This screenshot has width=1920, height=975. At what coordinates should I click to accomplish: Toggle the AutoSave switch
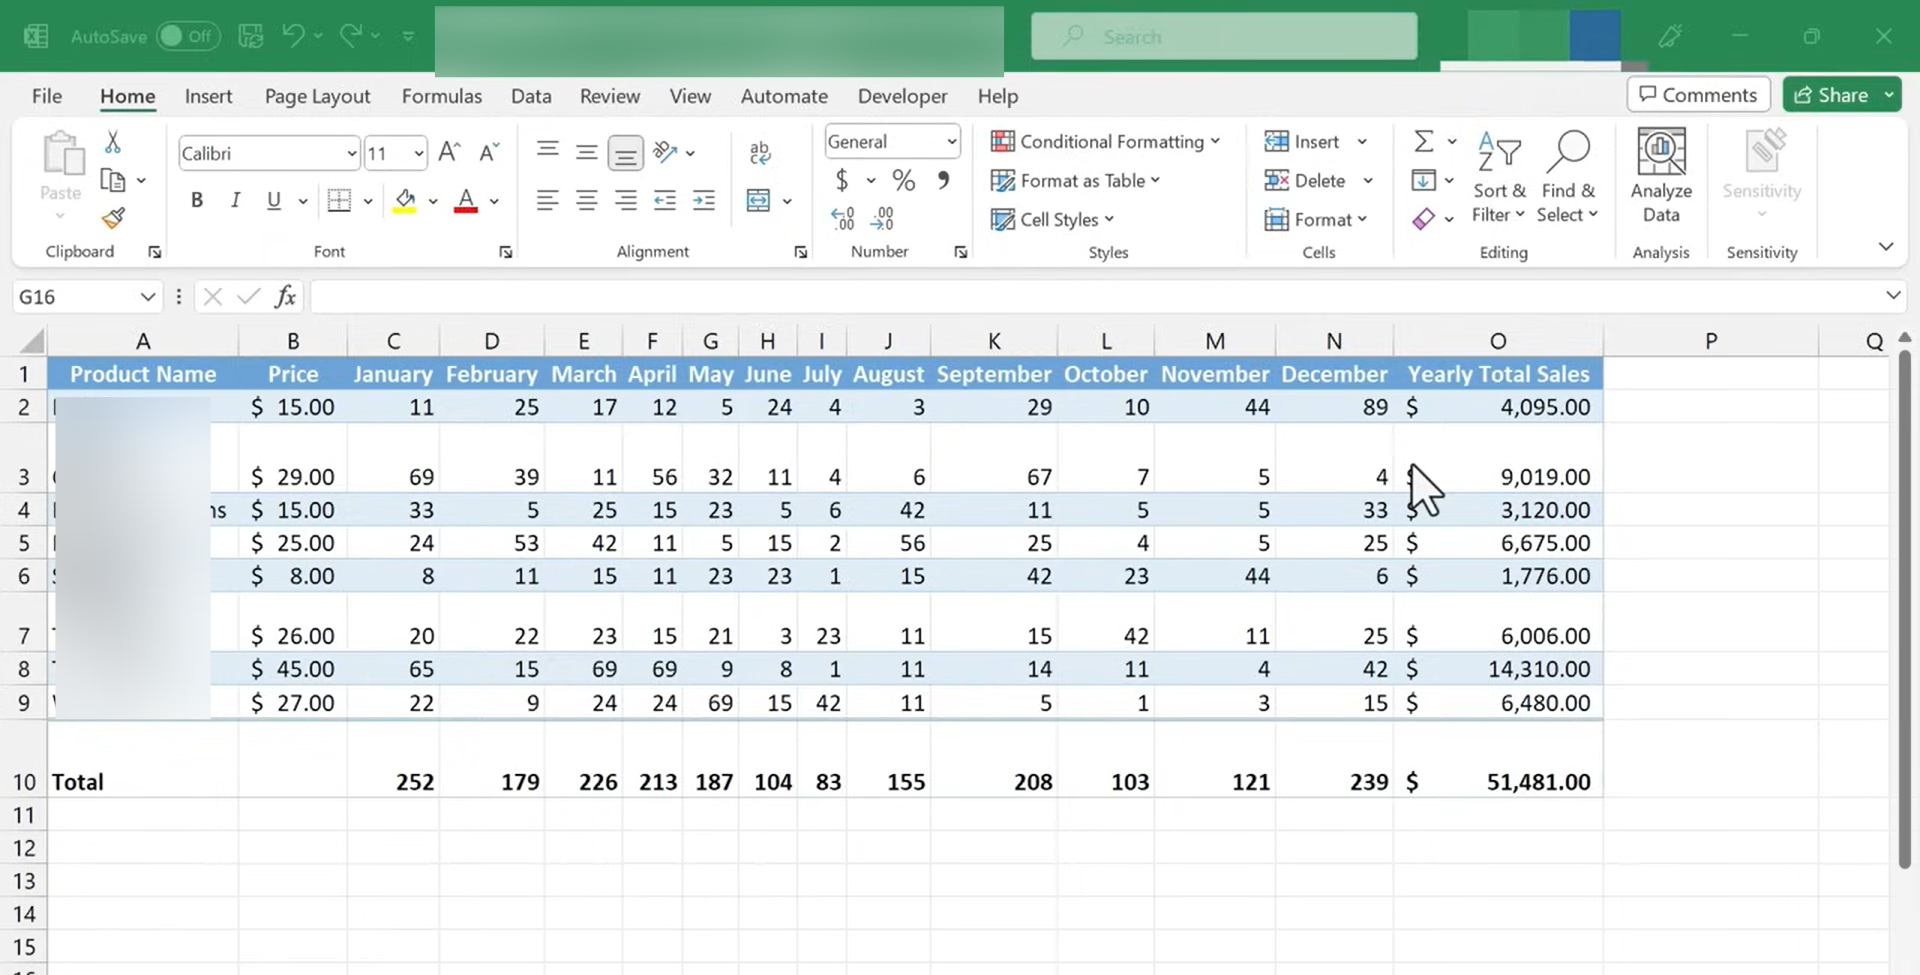click(187, 37)
